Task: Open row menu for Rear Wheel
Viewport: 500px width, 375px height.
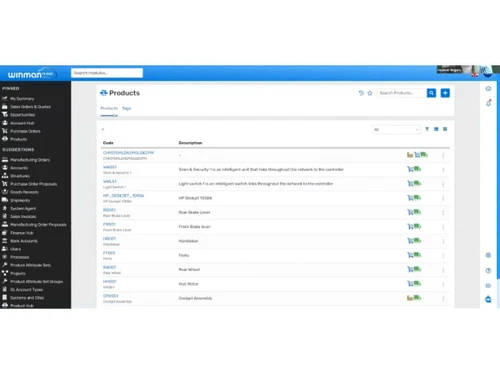Action: [443, 270]
